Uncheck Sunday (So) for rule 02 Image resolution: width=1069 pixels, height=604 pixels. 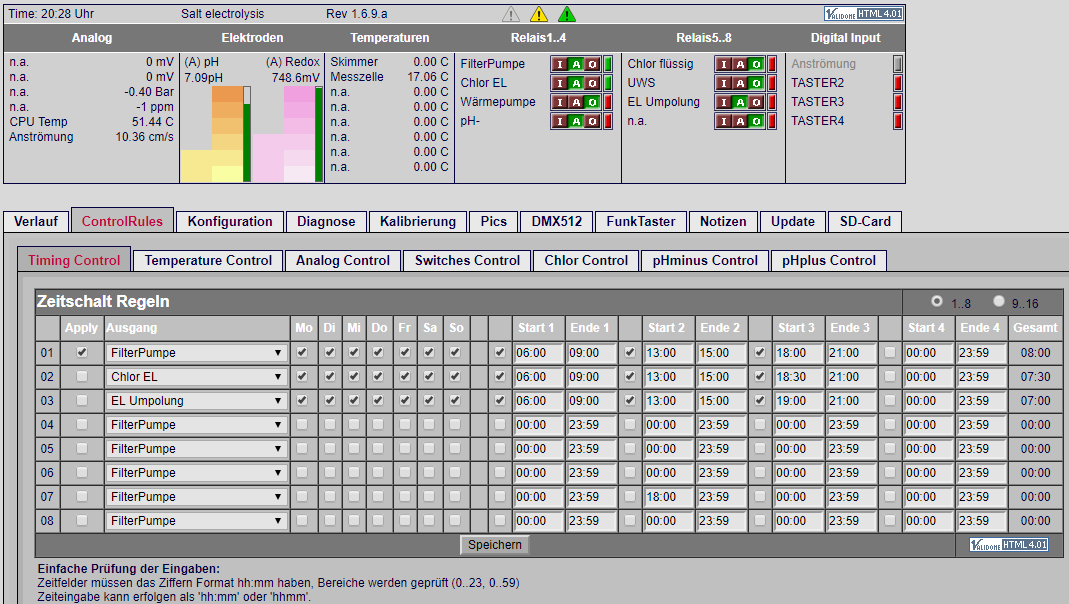pyautogui.click(x=455, y=376)
